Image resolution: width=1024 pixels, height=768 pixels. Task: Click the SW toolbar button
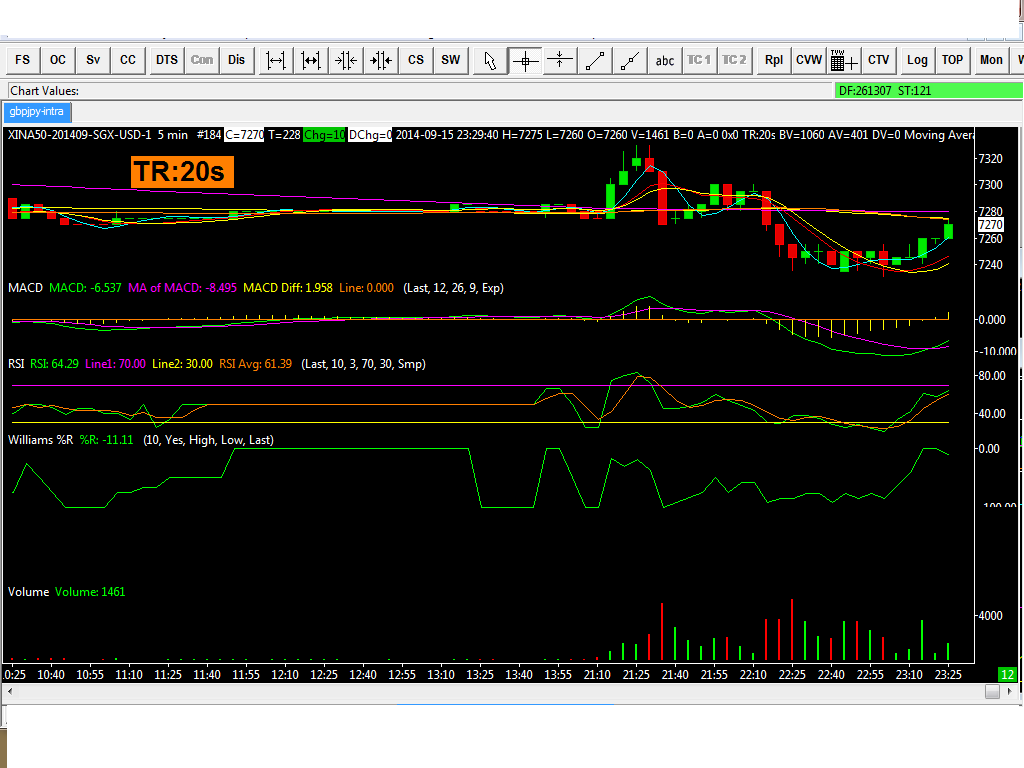point(451,60)
